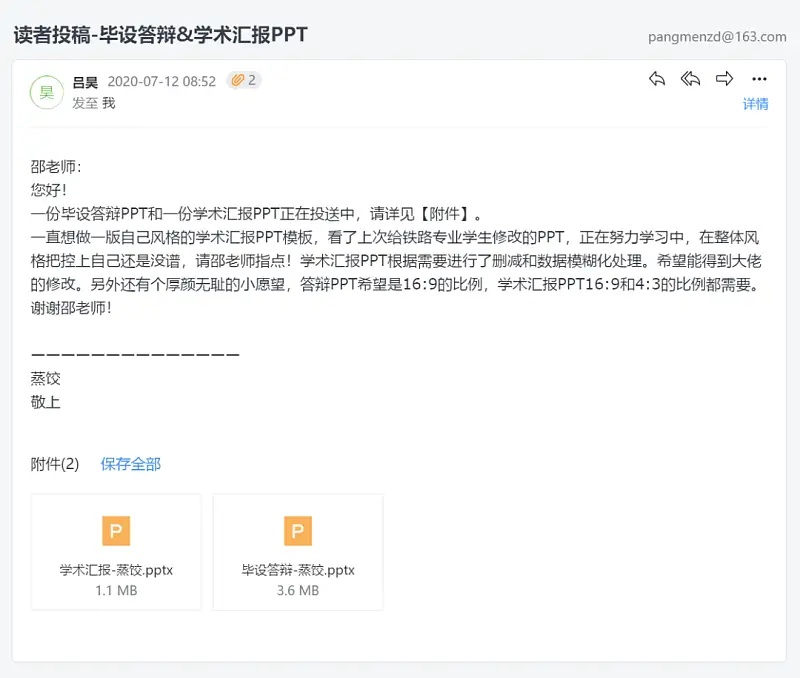
Task: Click file name 学术汇报-蒸饺.pptx
Action: 116,570
